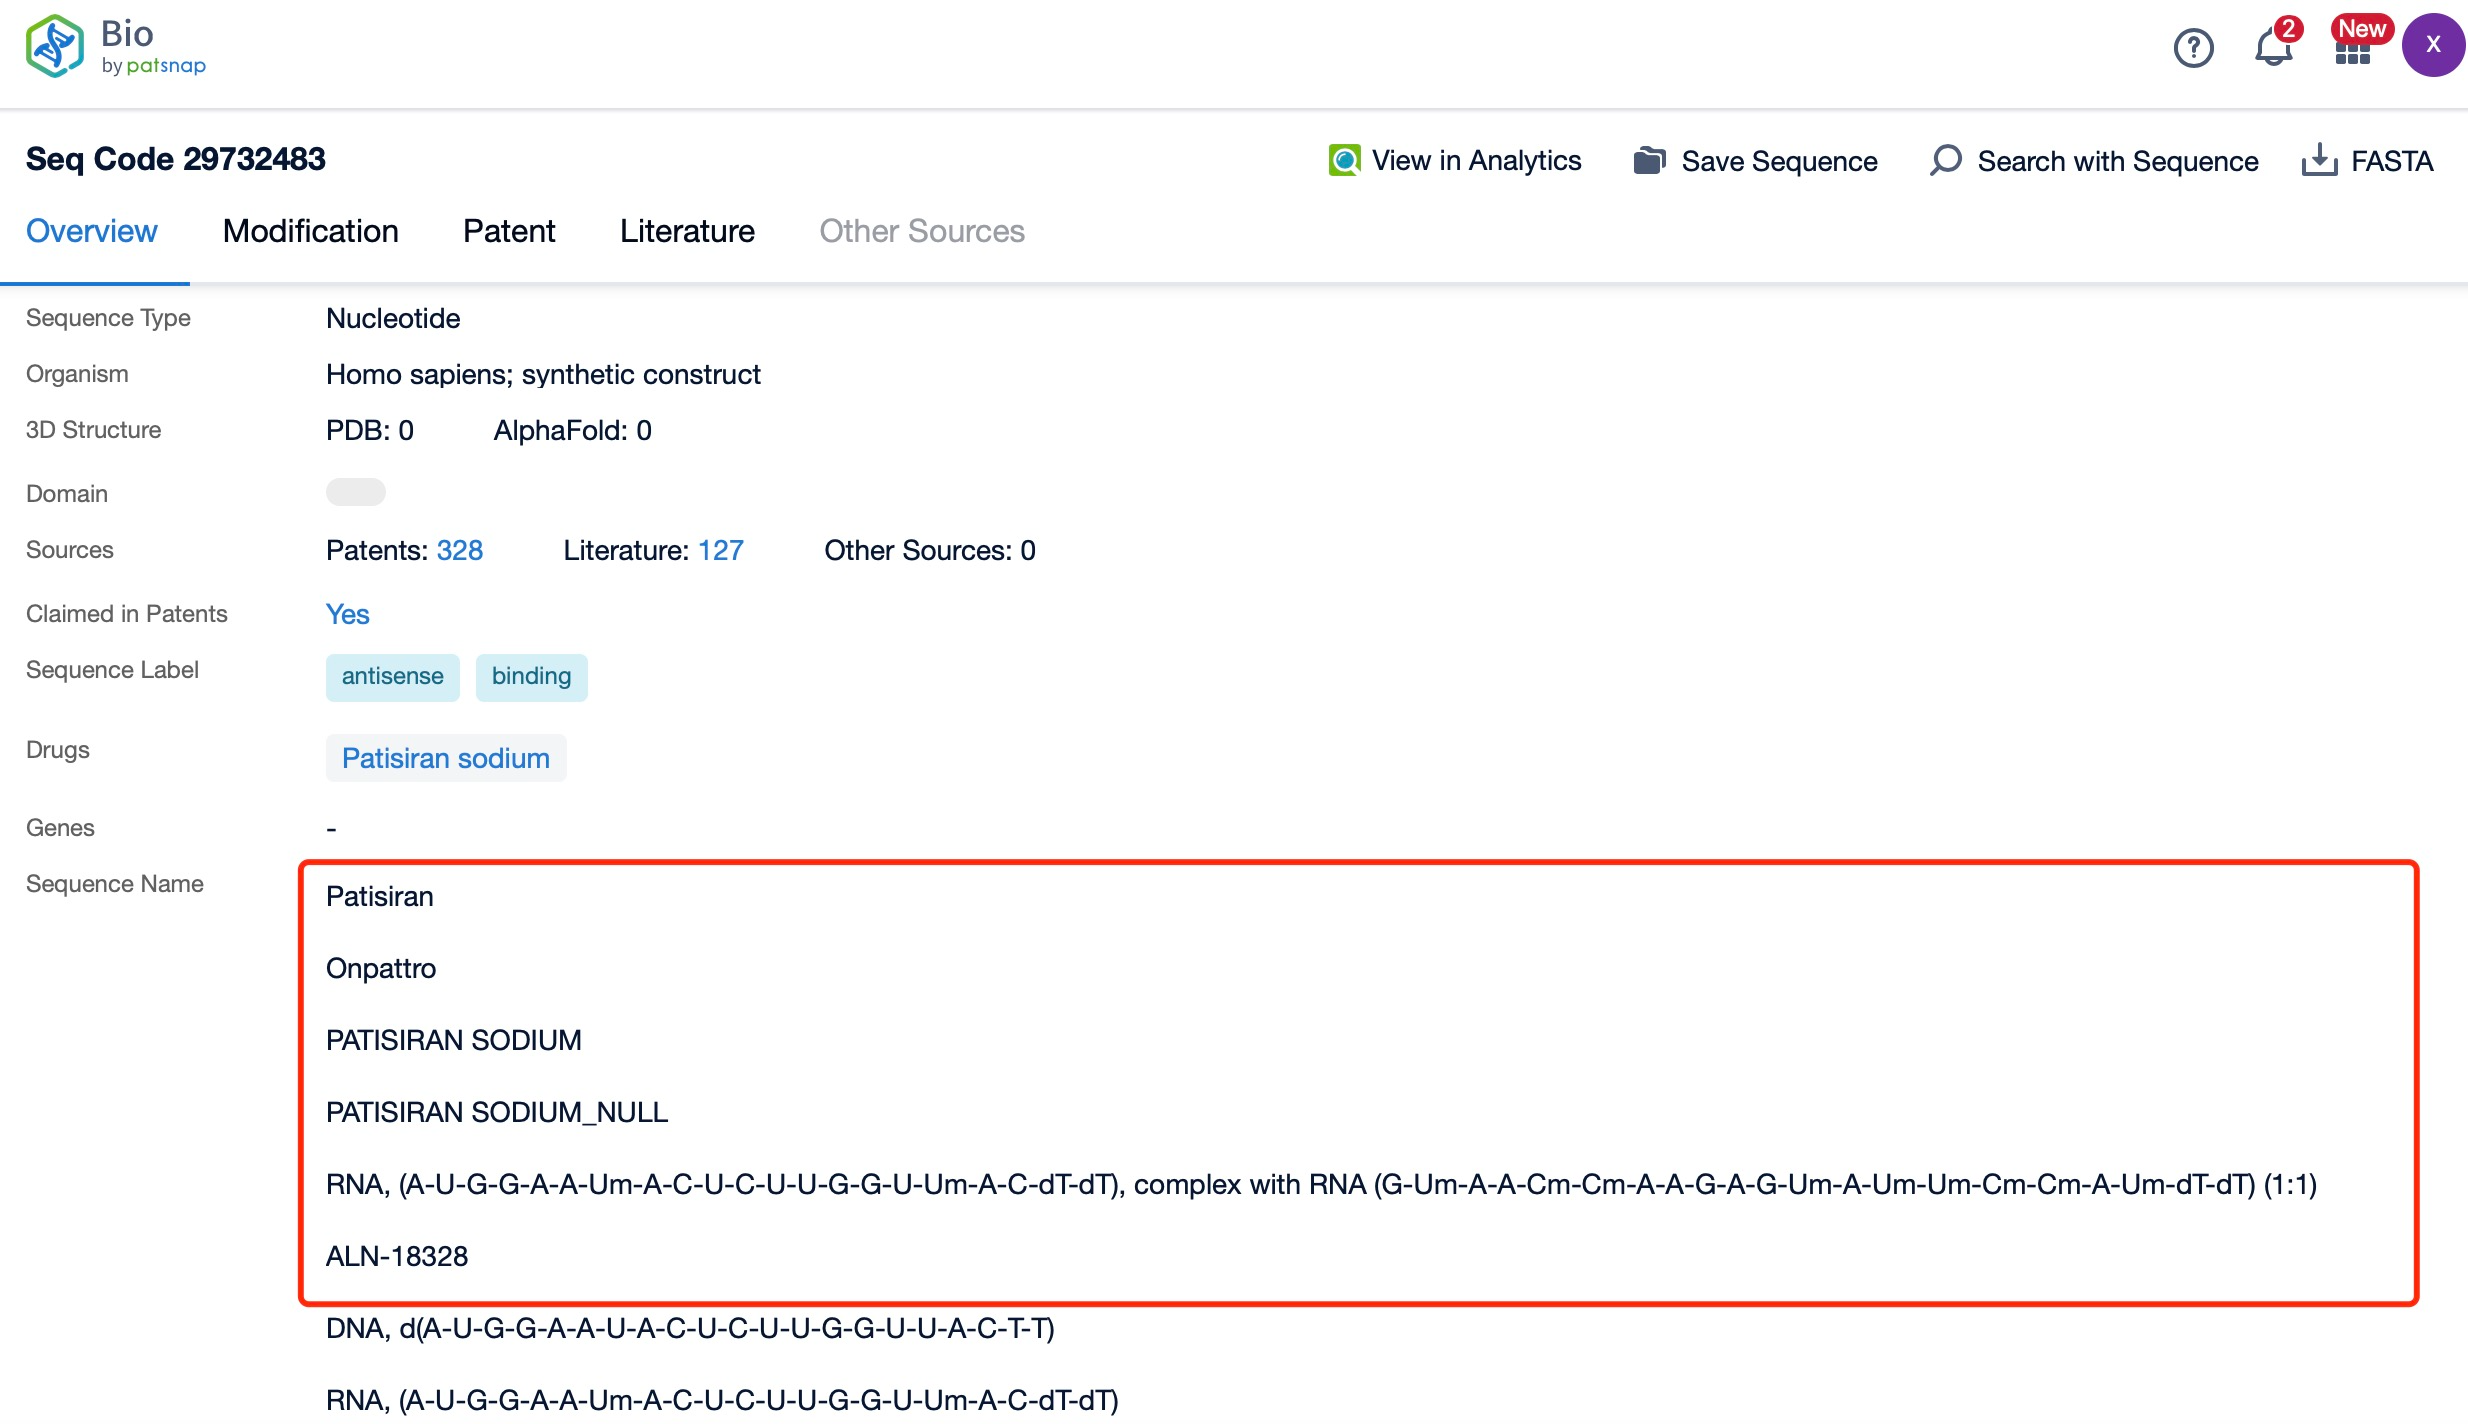Viewport: 2468px width, 1424px height.
Task: Click the Search with Sequence icon
Action: tap(1946, 159)
